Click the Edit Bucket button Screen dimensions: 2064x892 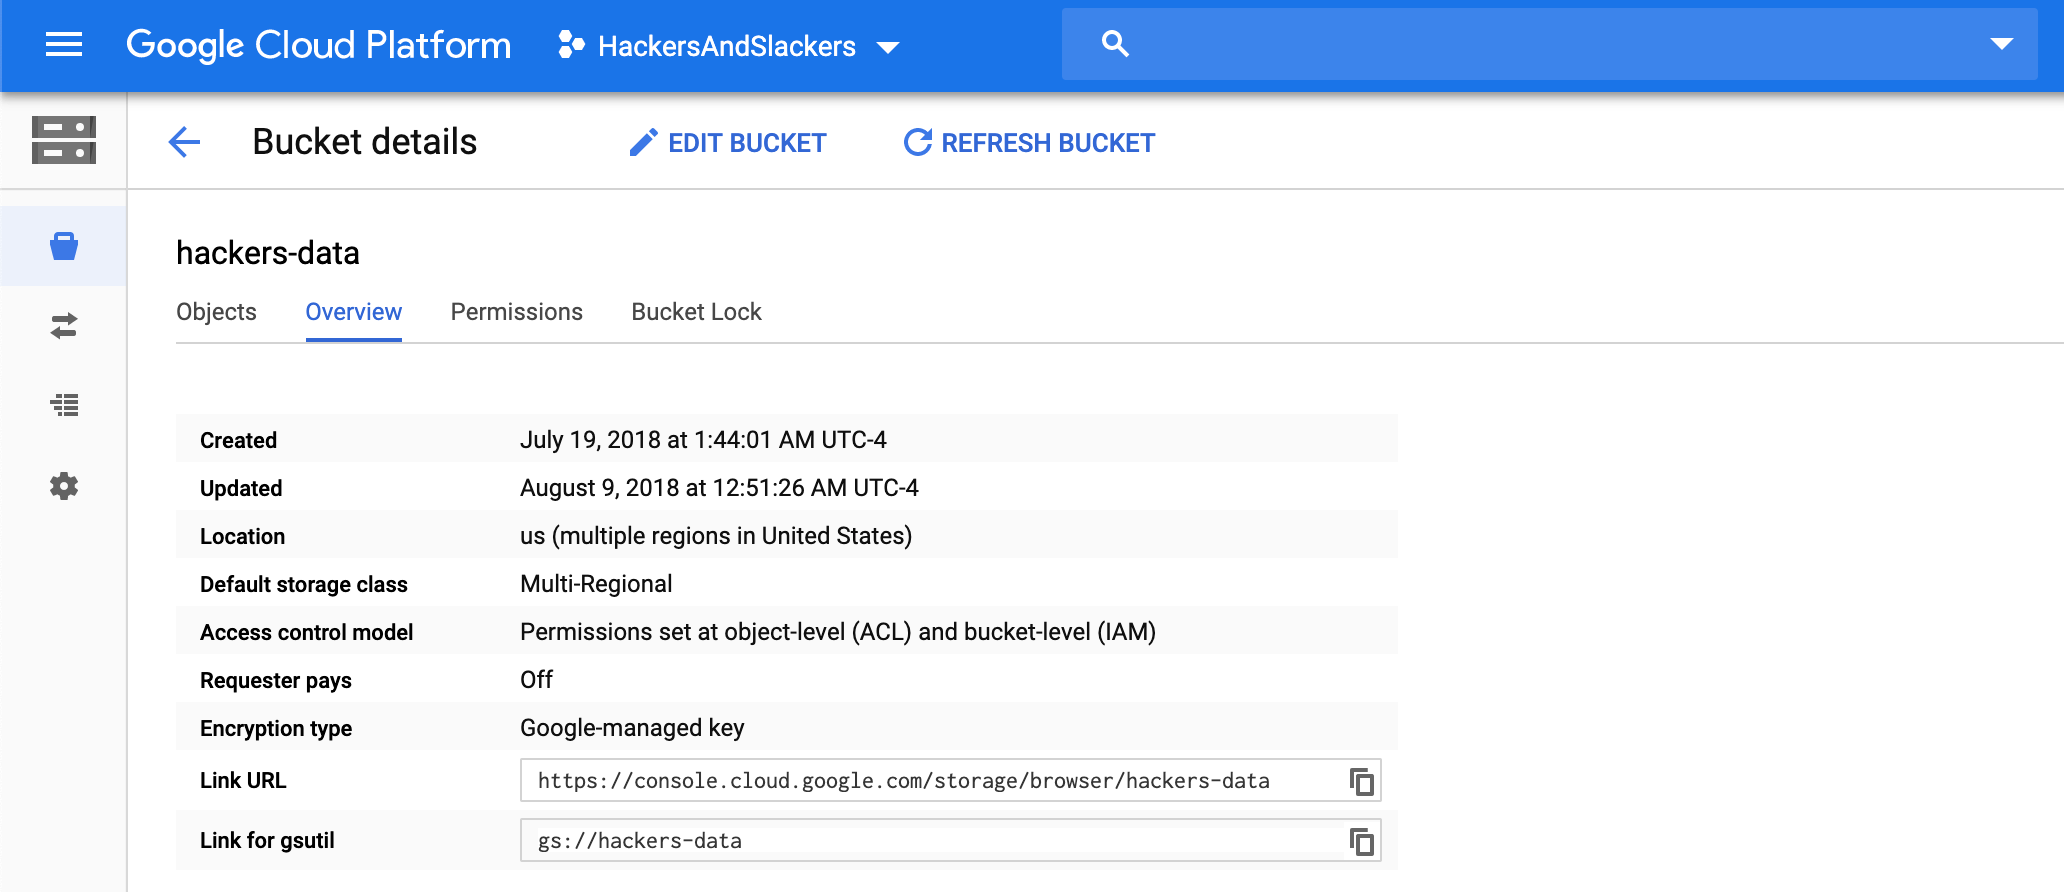pyautogui.click(x=727, y=143)
